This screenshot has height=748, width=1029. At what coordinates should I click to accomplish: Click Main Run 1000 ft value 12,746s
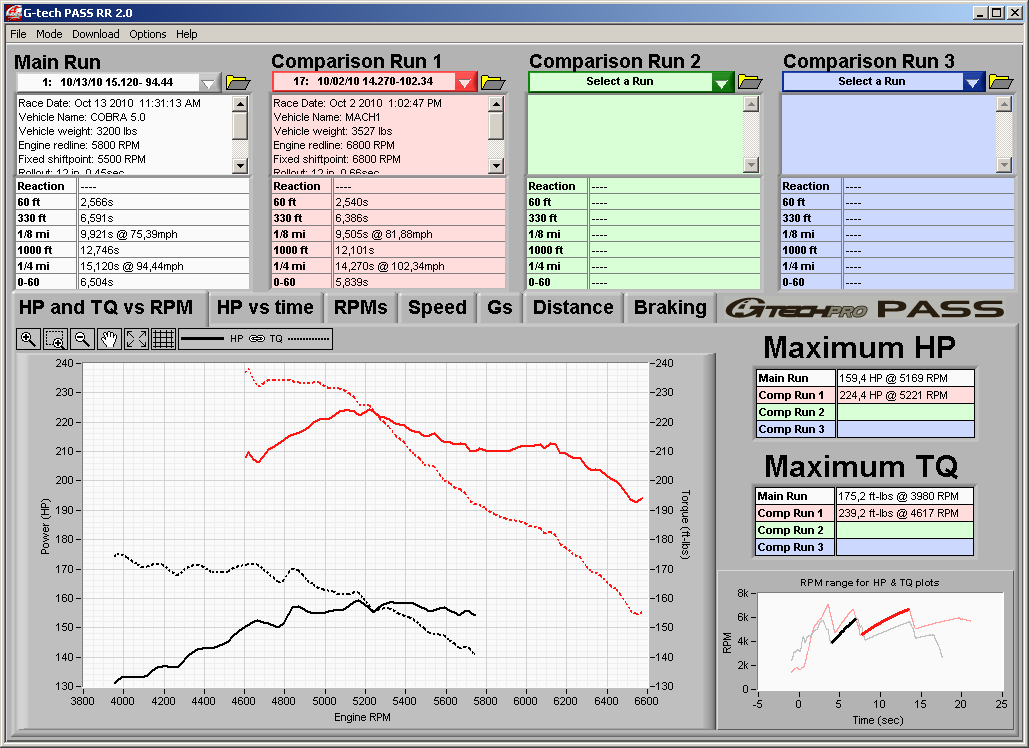pyautogui.click(x=164, y=250)
